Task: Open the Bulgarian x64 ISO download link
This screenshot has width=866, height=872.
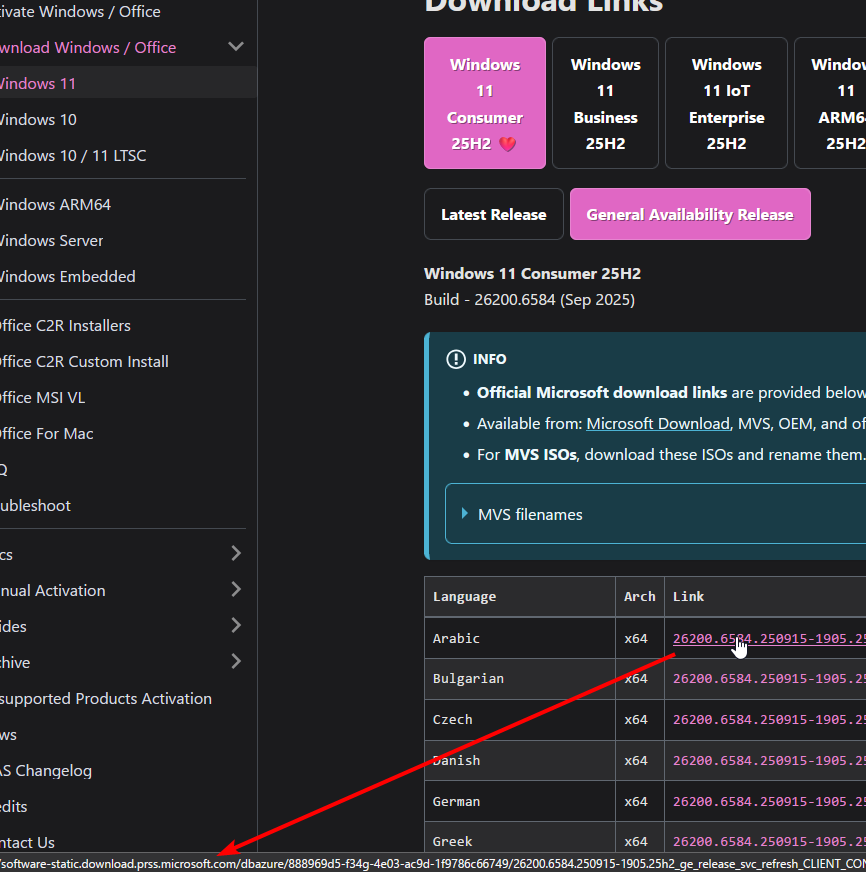Action: coord(769,679)
